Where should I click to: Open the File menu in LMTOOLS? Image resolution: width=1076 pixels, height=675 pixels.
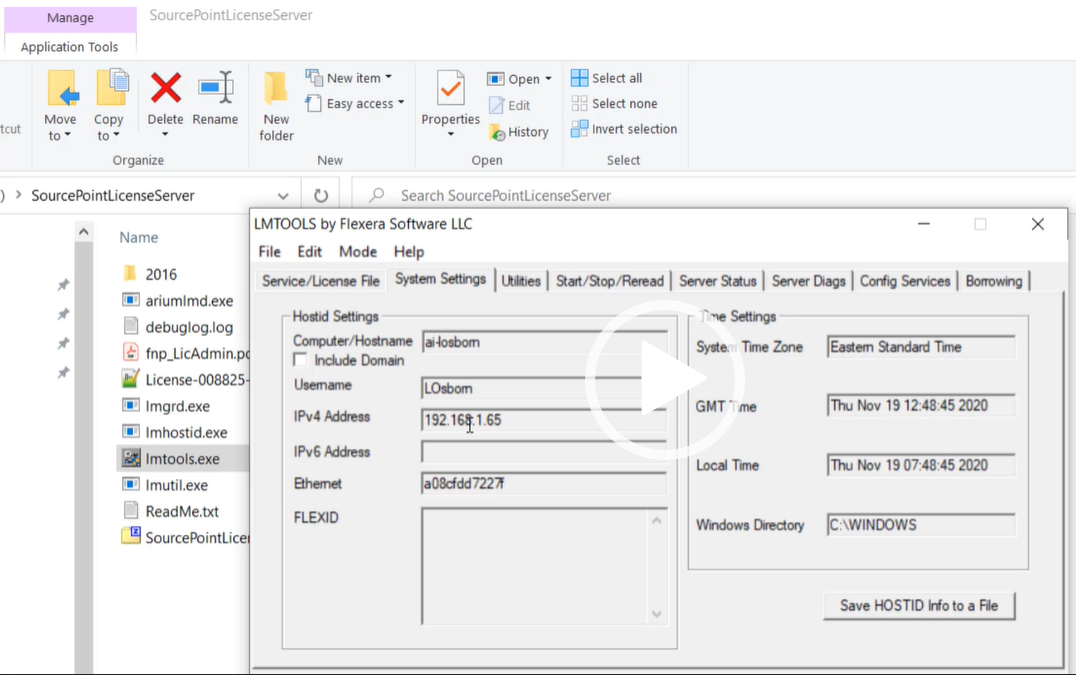point(270,252)
